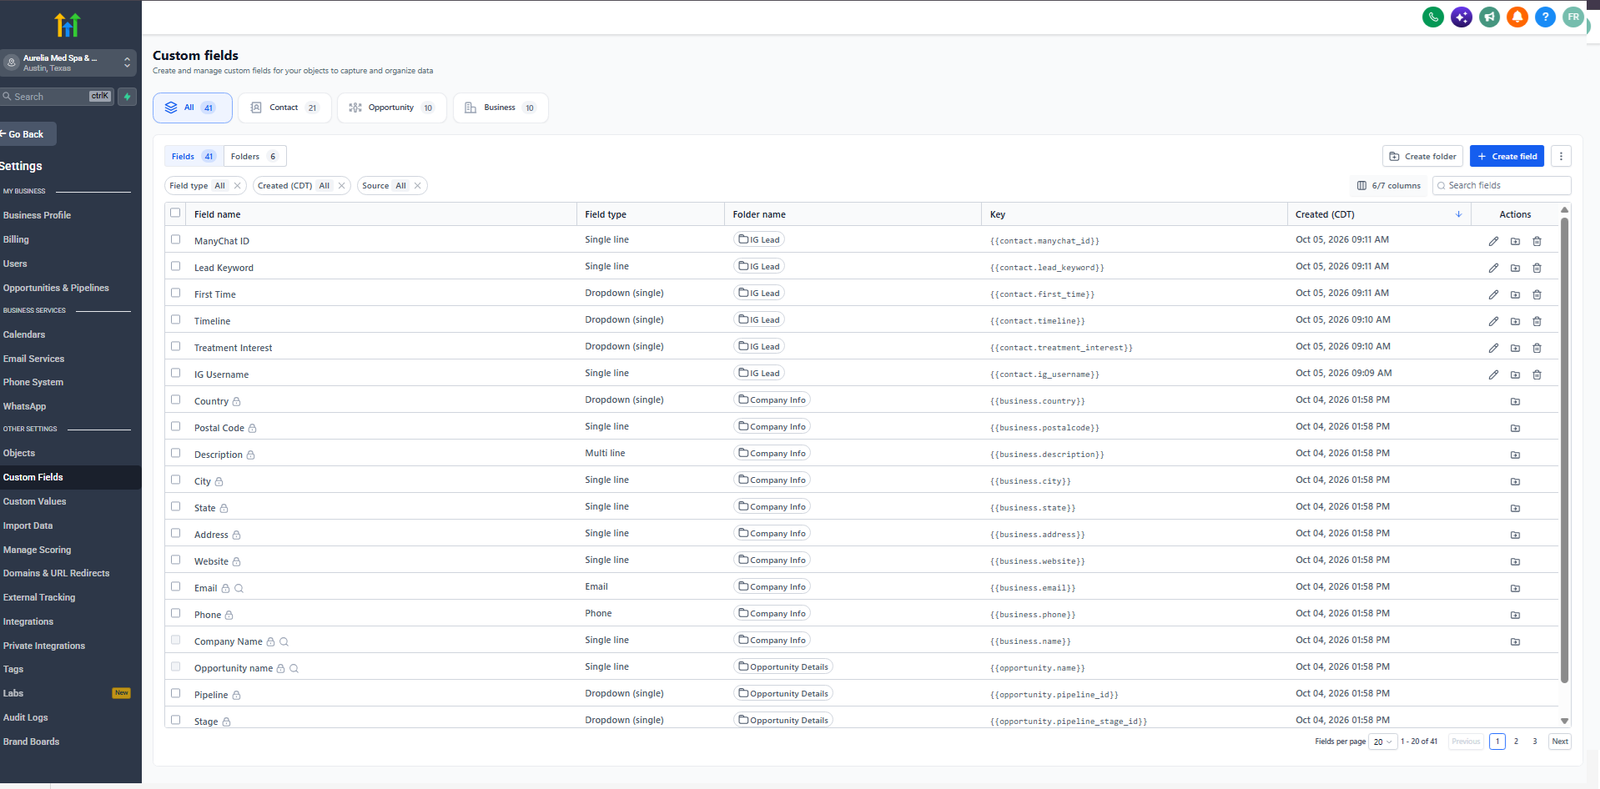
Task: Click the megaphone announcements icon
Action: (x=1489, y=17)
